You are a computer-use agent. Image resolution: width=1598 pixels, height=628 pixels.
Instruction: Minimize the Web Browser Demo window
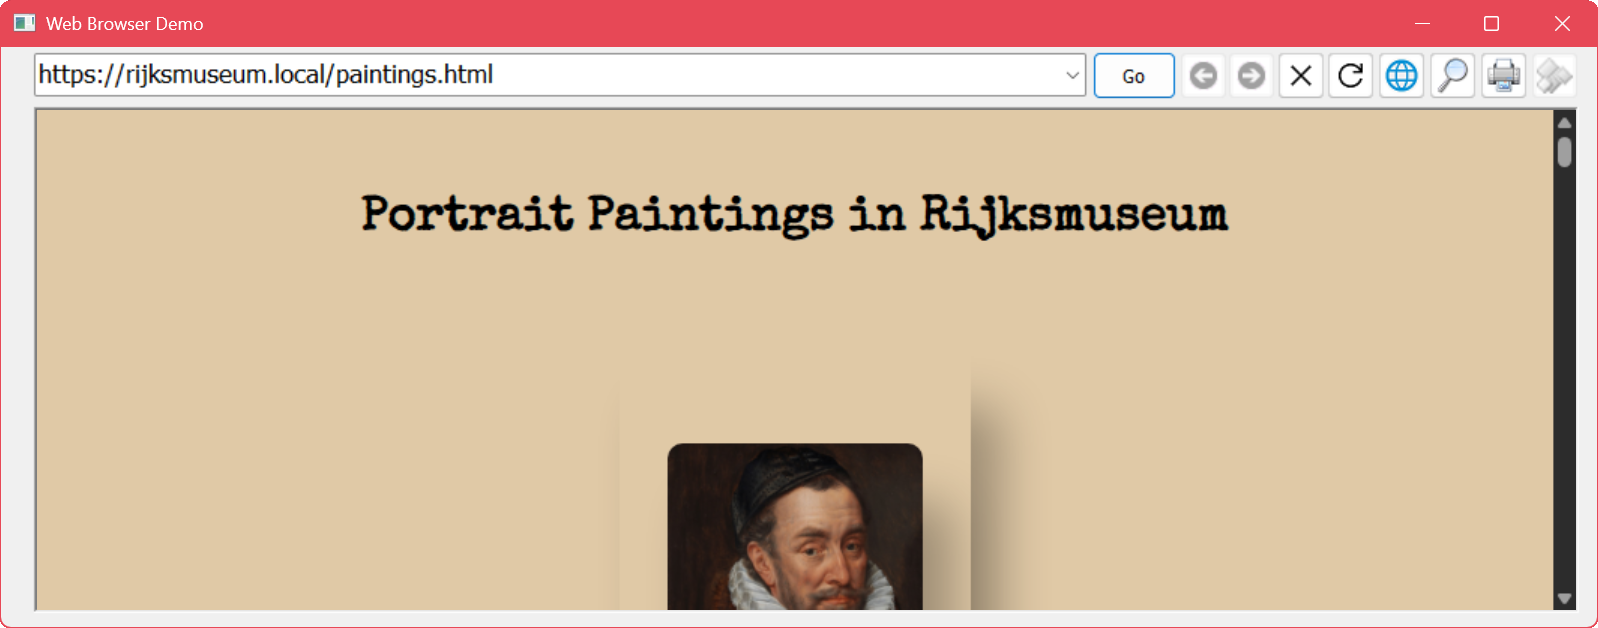click(1422, 23)
